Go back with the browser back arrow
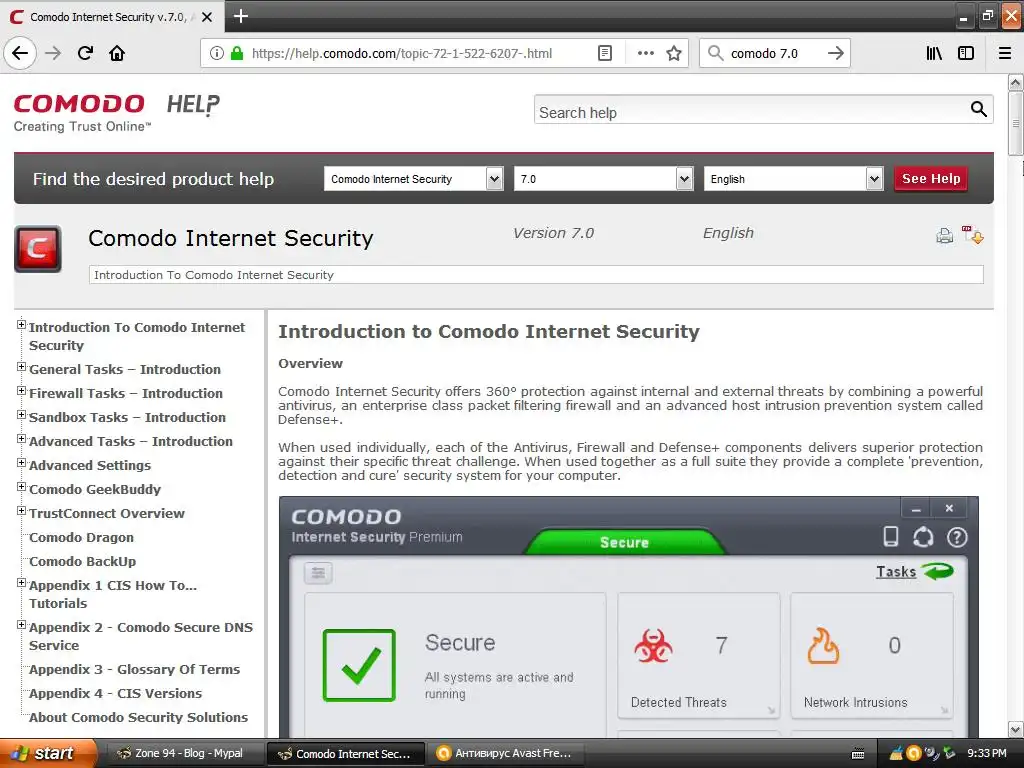Screen dimensions: 1024x768 [x=20, y=54]
